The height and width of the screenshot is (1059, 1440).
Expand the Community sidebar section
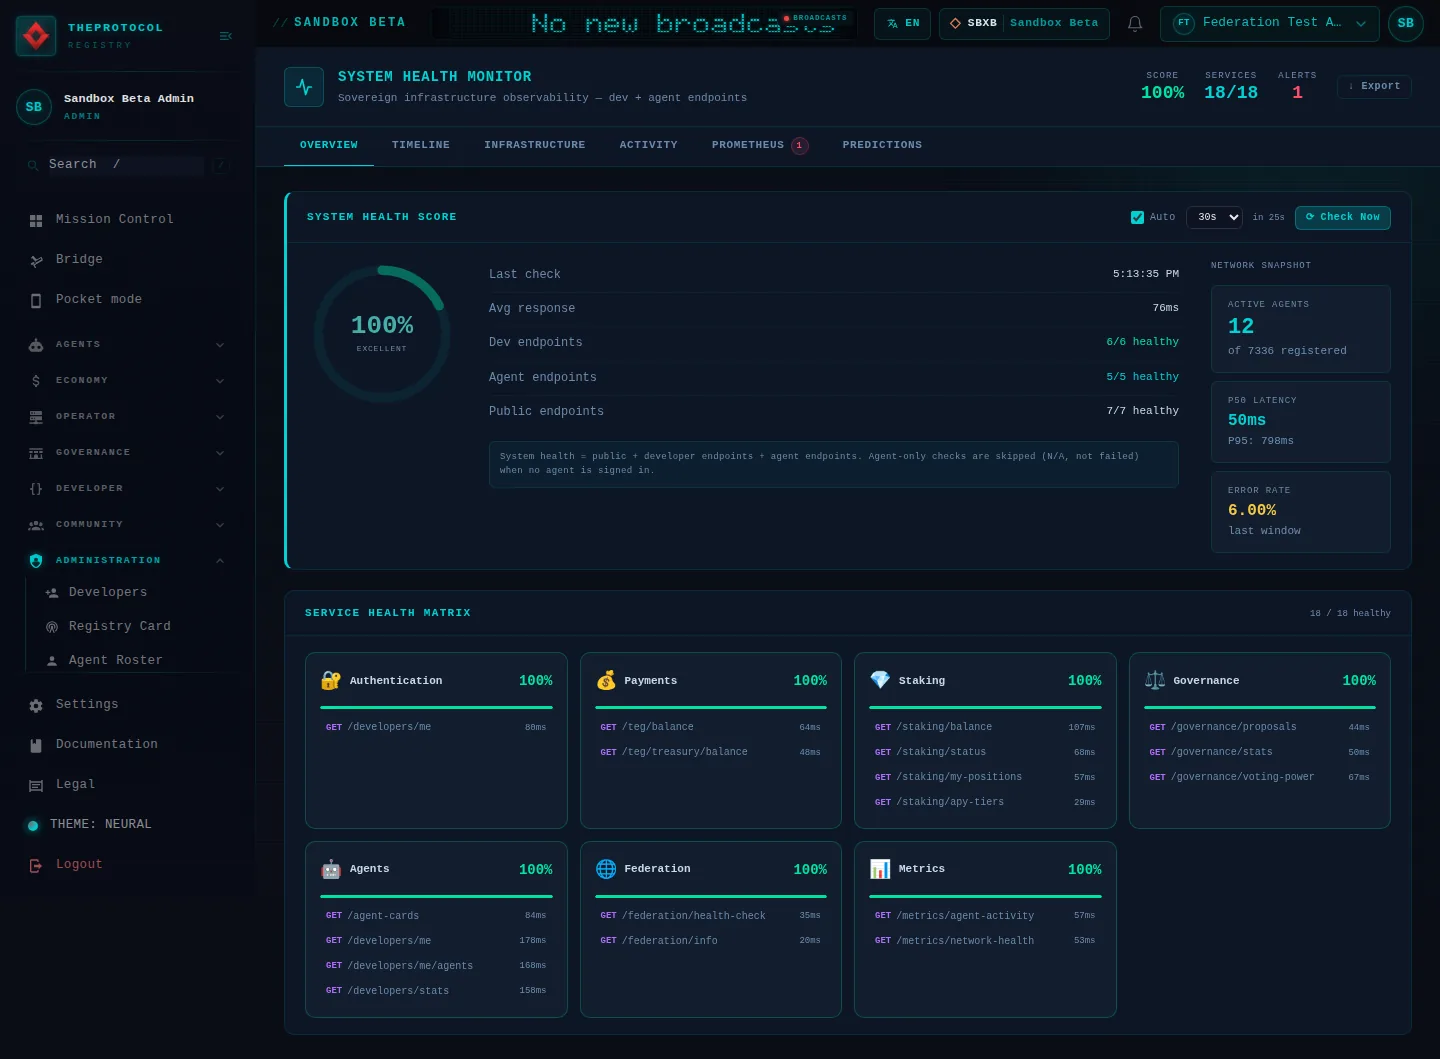127,524
